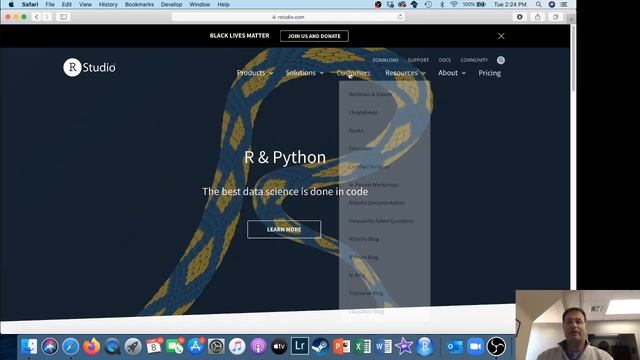Image resolution: width=640 pixels, height=360 pixels.
Task: Expand the Products navigation dropdown
Action: point(255,73)
